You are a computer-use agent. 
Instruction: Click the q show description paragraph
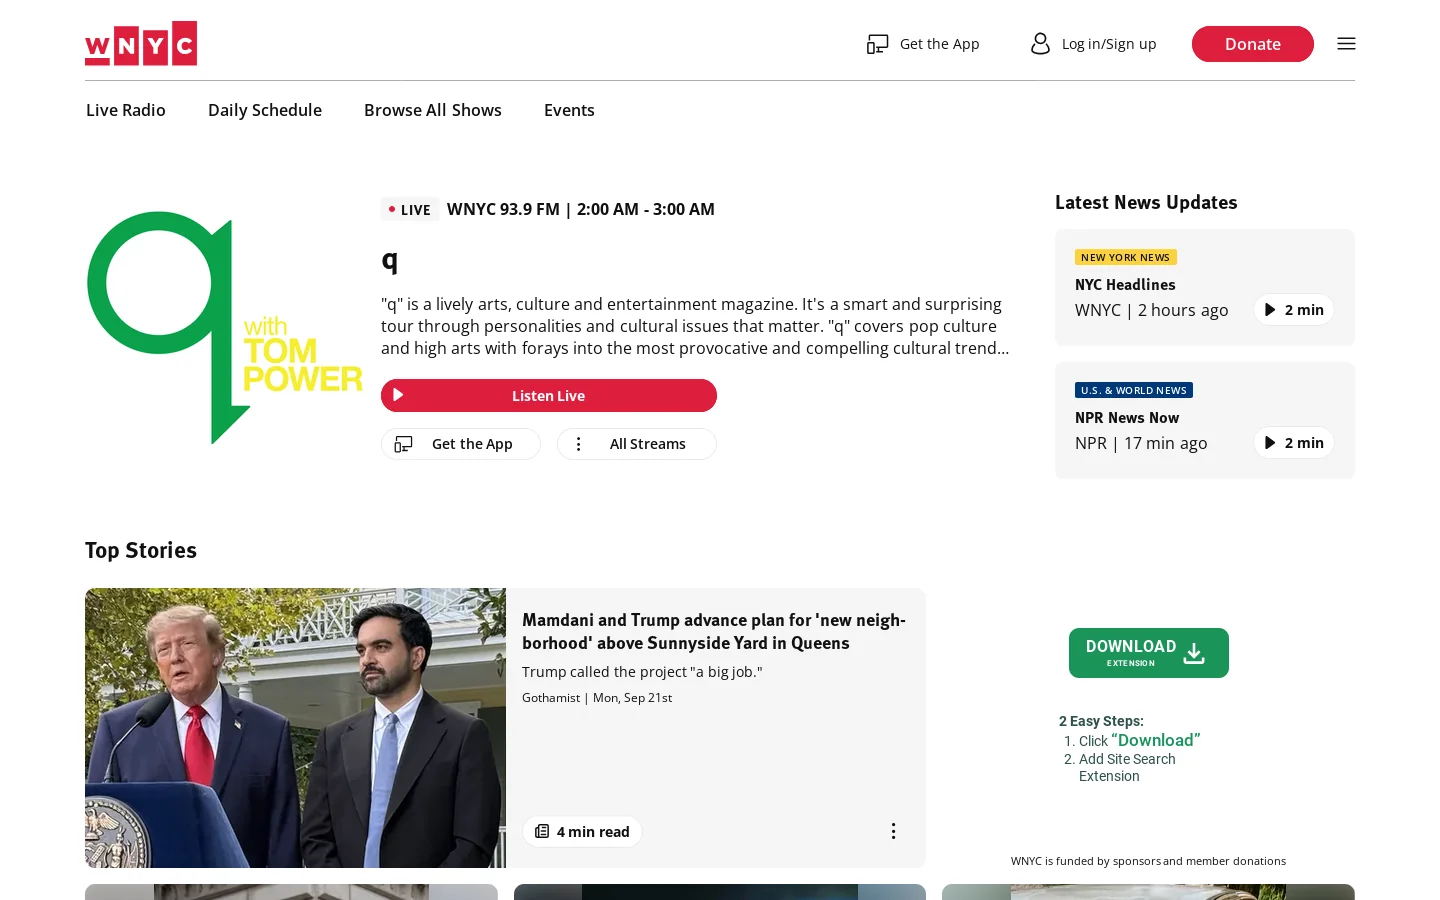696,326
